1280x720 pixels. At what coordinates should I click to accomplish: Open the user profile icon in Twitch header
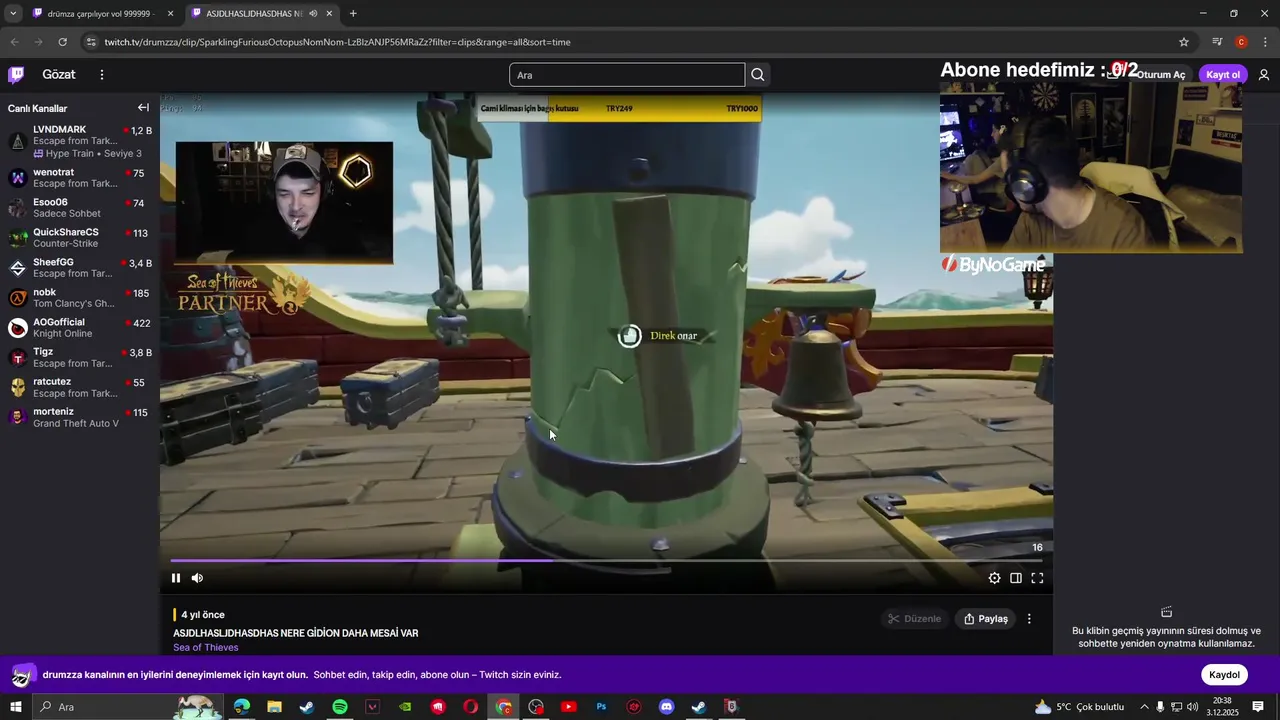(x=1264, y=75)
